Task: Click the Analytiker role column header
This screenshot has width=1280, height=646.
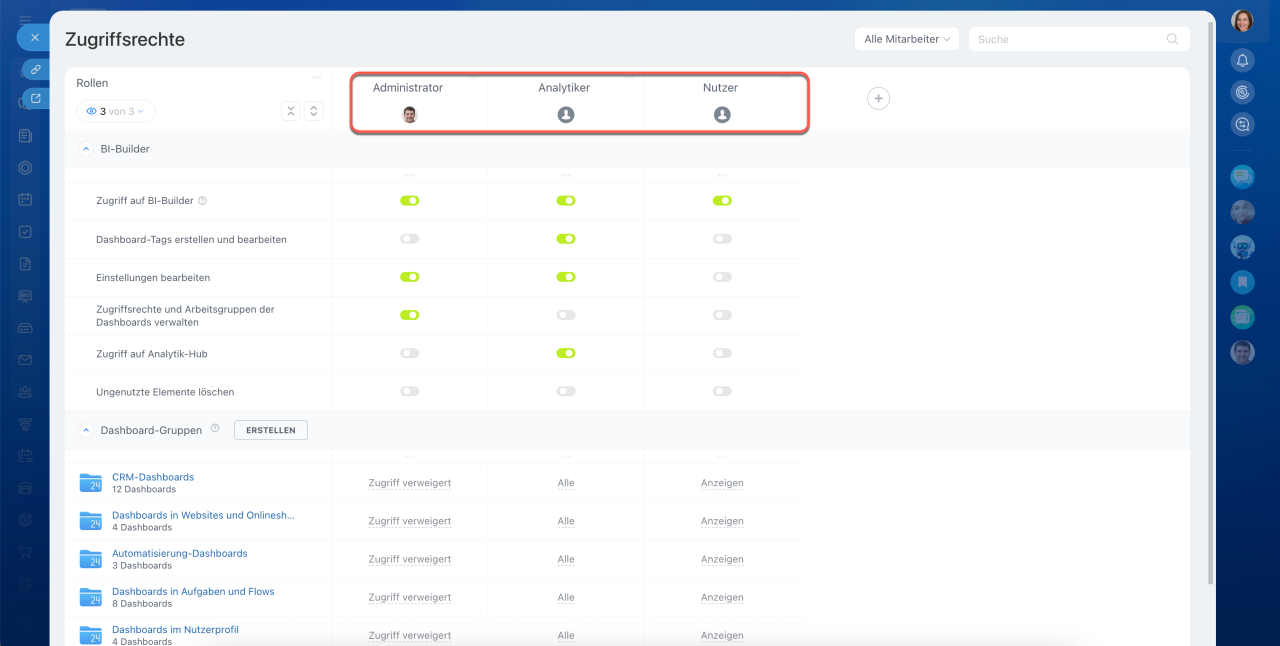Action: click(564, 88)
